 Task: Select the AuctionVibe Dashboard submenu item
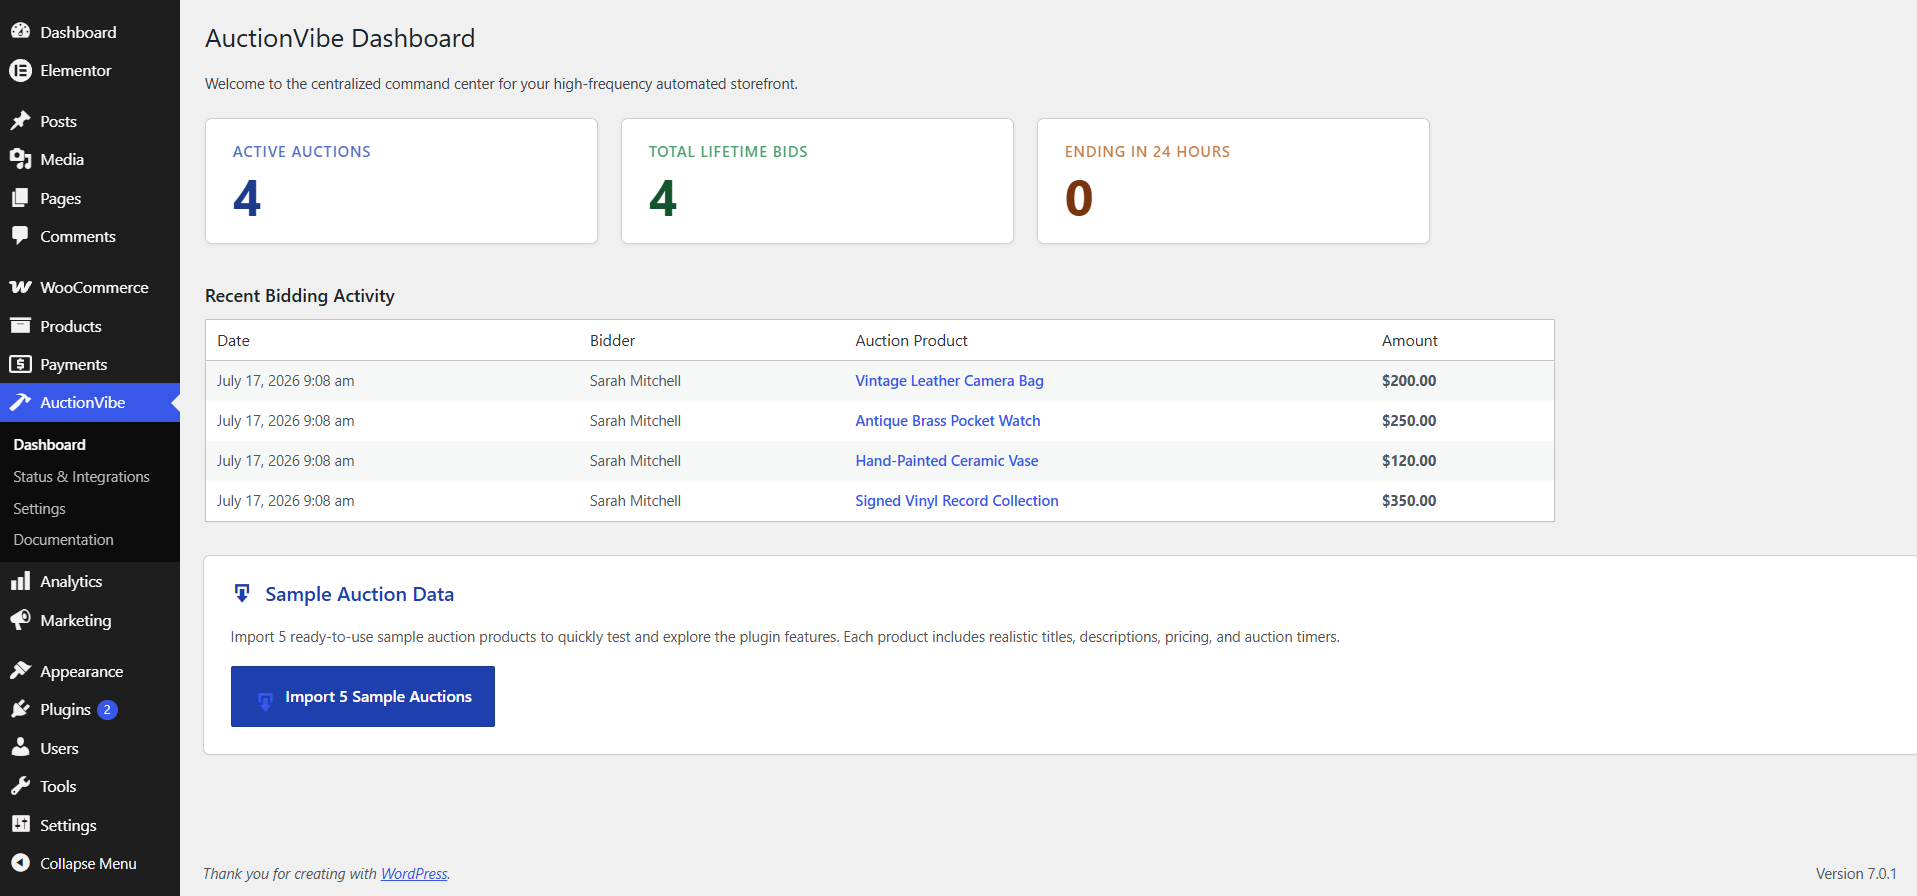[x=49, y=445]
